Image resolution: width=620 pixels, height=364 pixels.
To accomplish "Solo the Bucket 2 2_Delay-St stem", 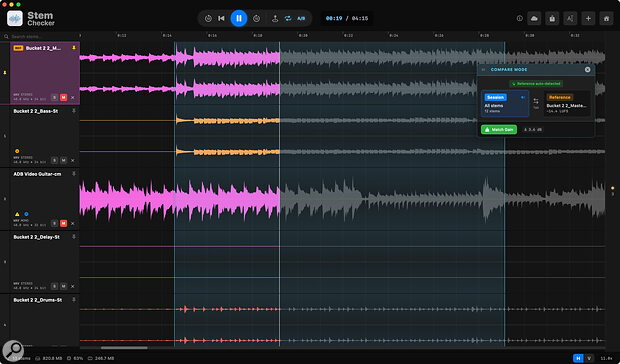I will pos(55,286).
